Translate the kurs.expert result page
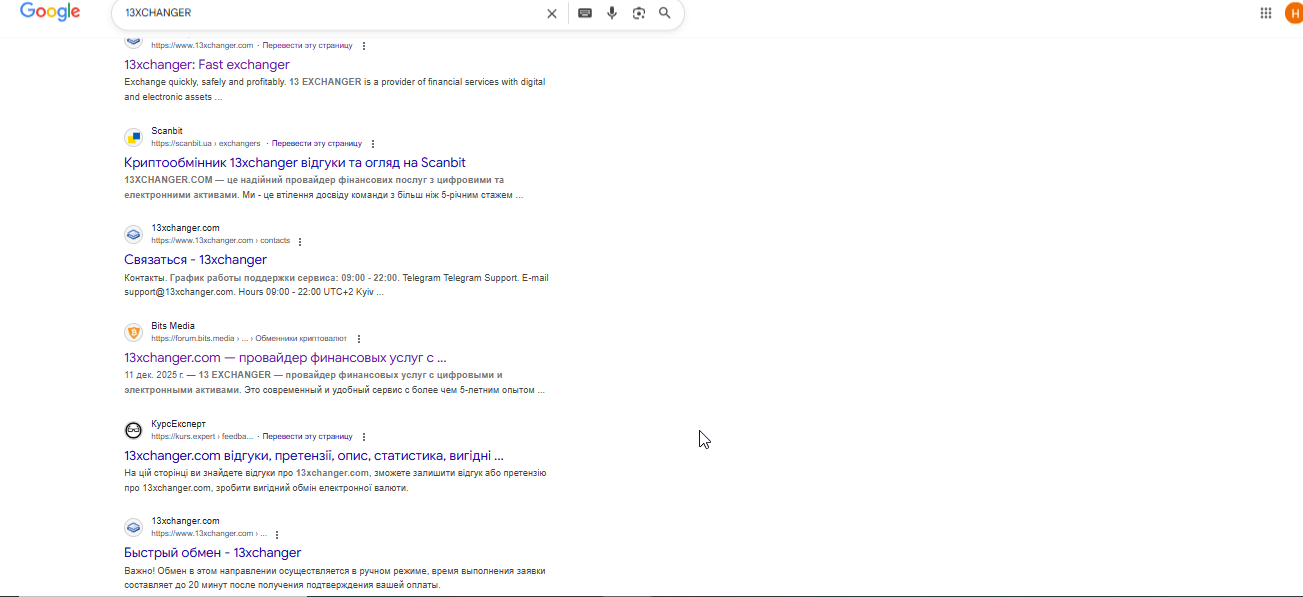This screenshot has width=1303, height=597. (x=308, y=437)
